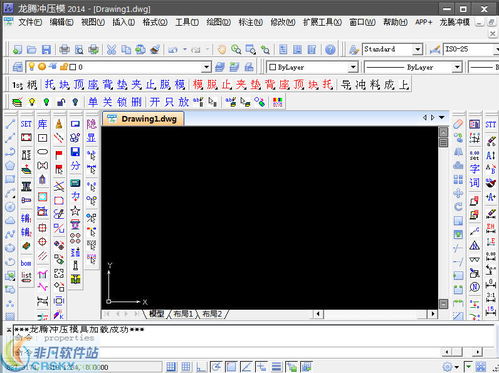Image resolution: width=499 pixels, height=373 pixels.
Task: Click the 字 text tool icon
Action: coord(474,169)
